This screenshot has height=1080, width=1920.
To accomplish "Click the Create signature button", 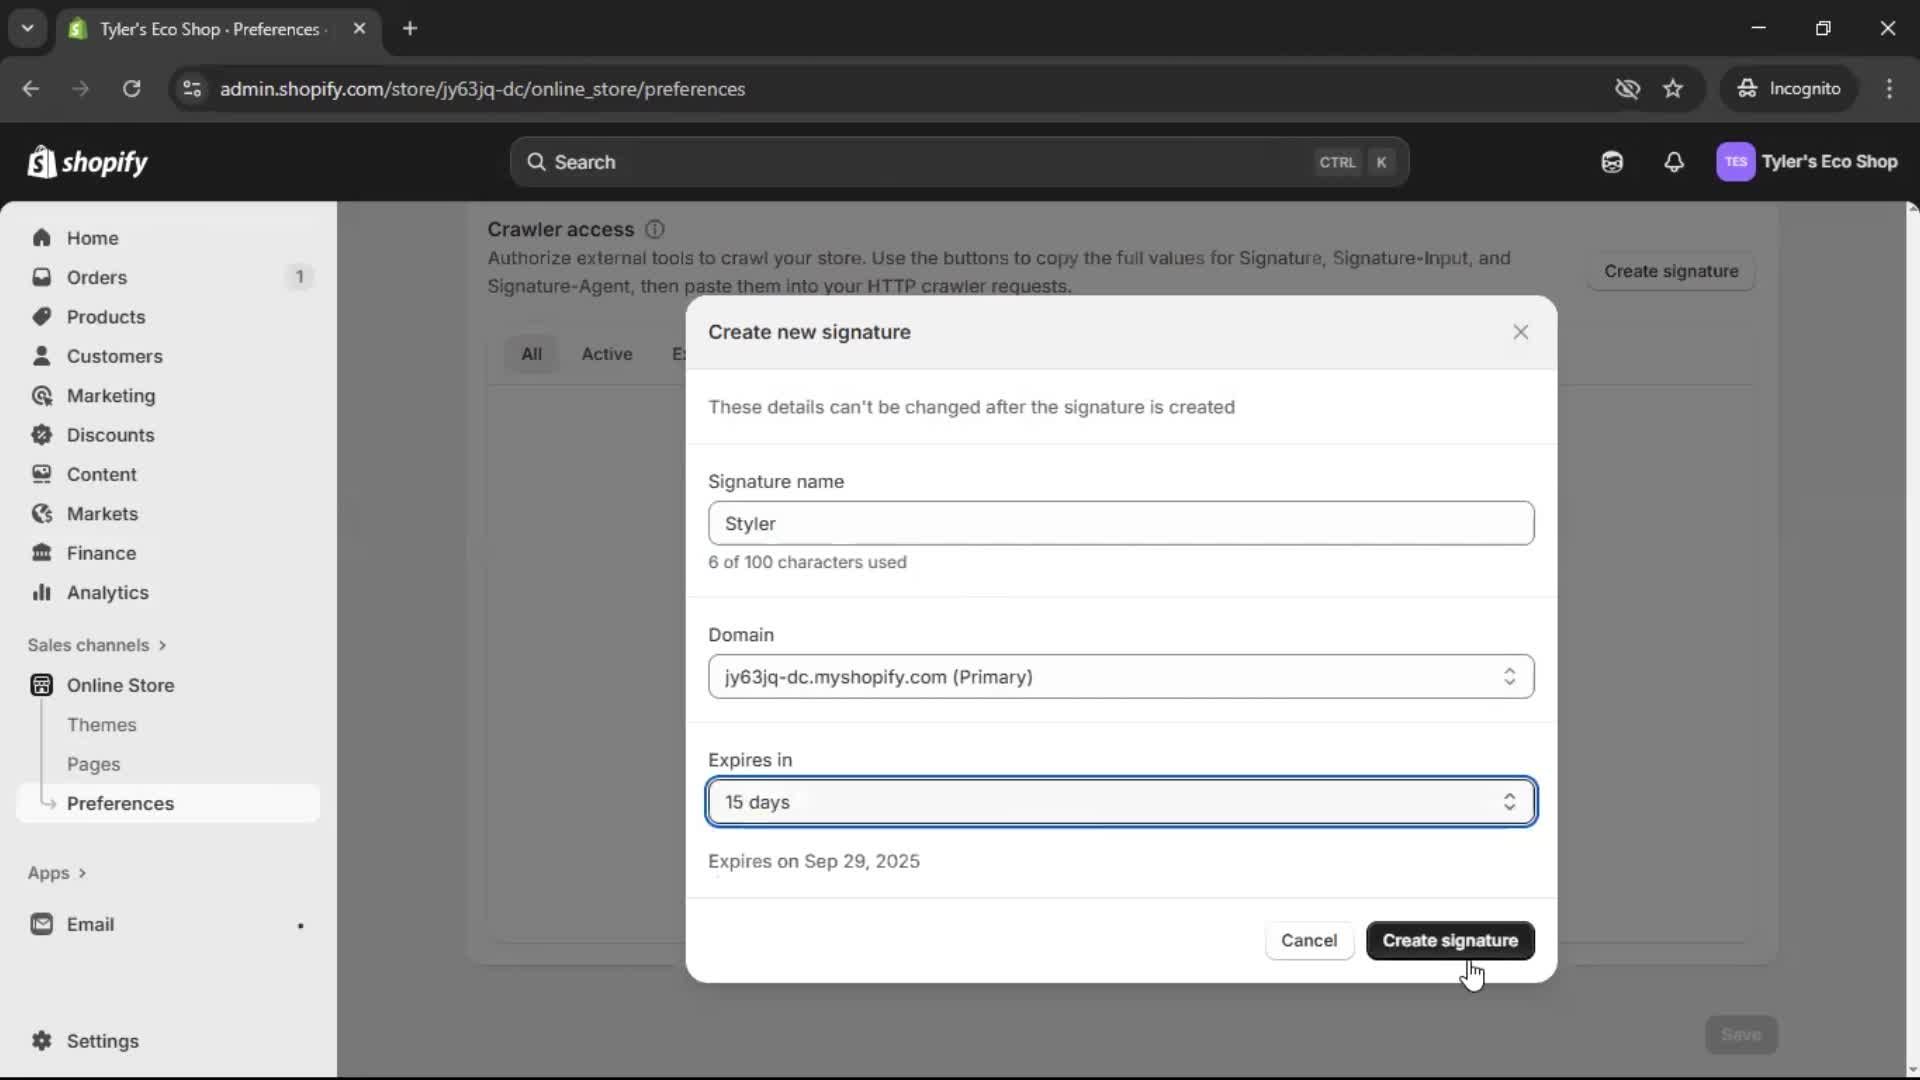I will pyautogui.click(x=1449, y=940).
